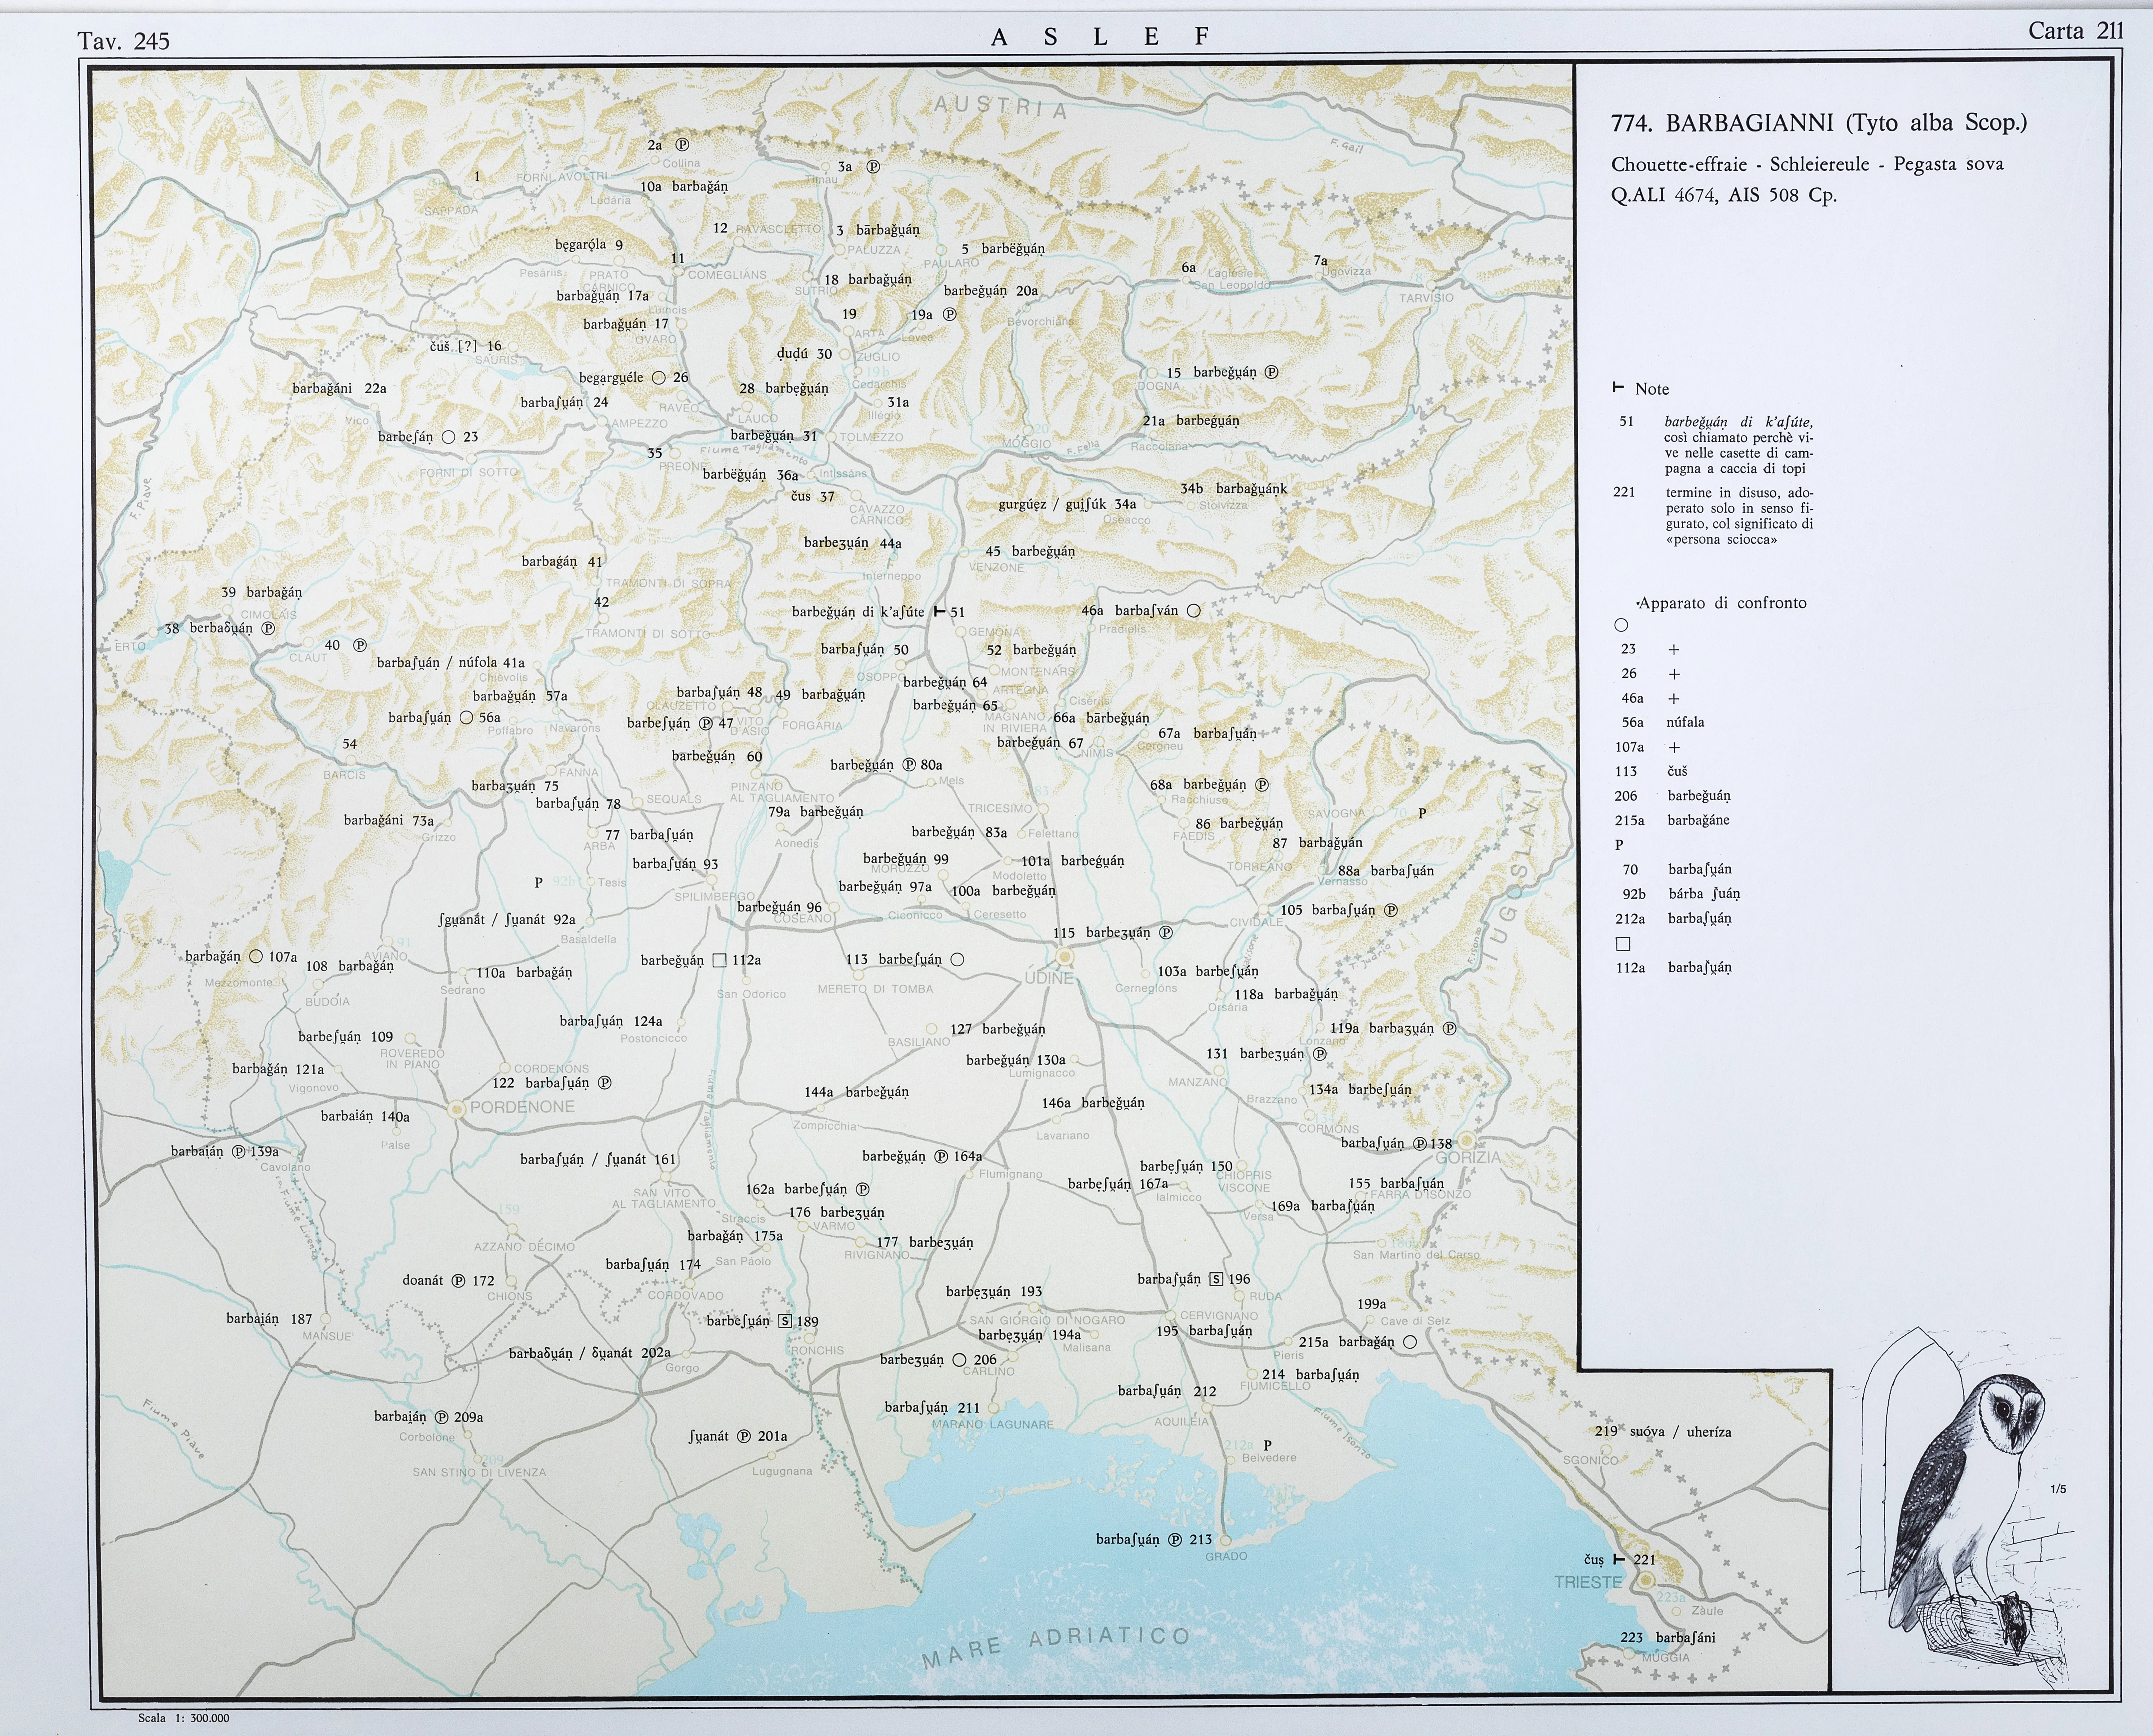Click the Scala 1: 300.000 text
The width and height of the screenshot is (2153, 1736).
pyautogui.click(x=184, y=1718)
